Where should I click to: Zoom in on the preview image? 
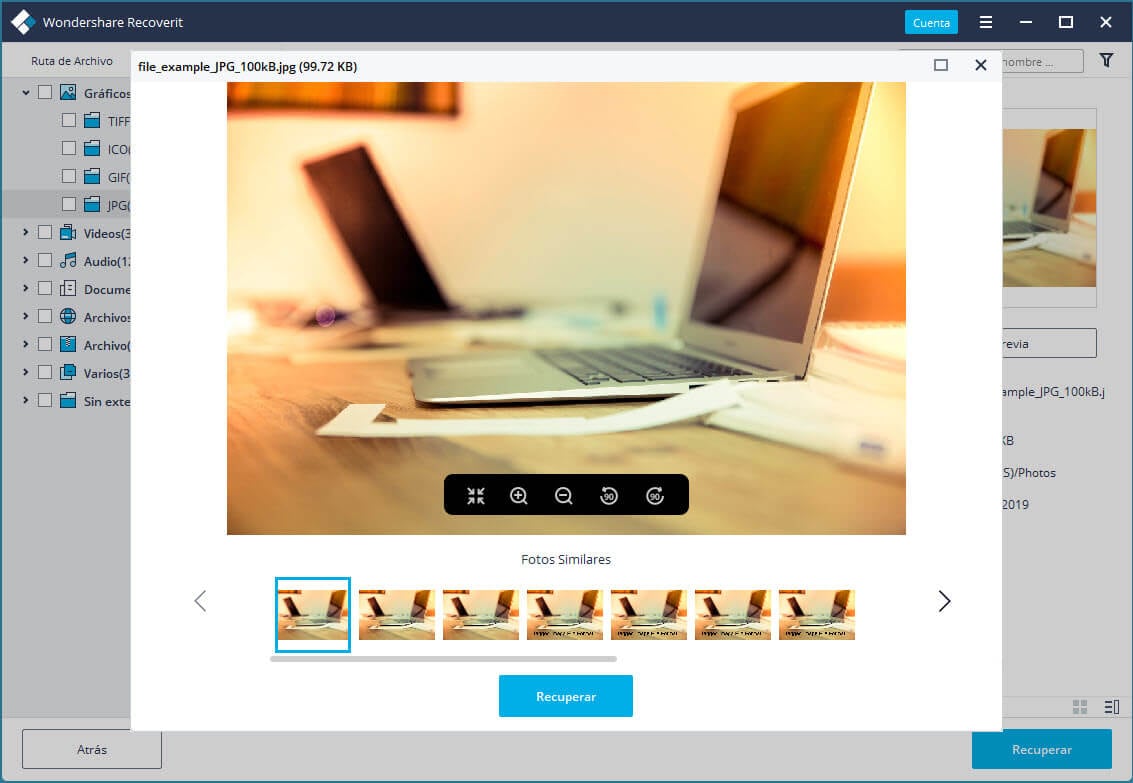(519, 496)
